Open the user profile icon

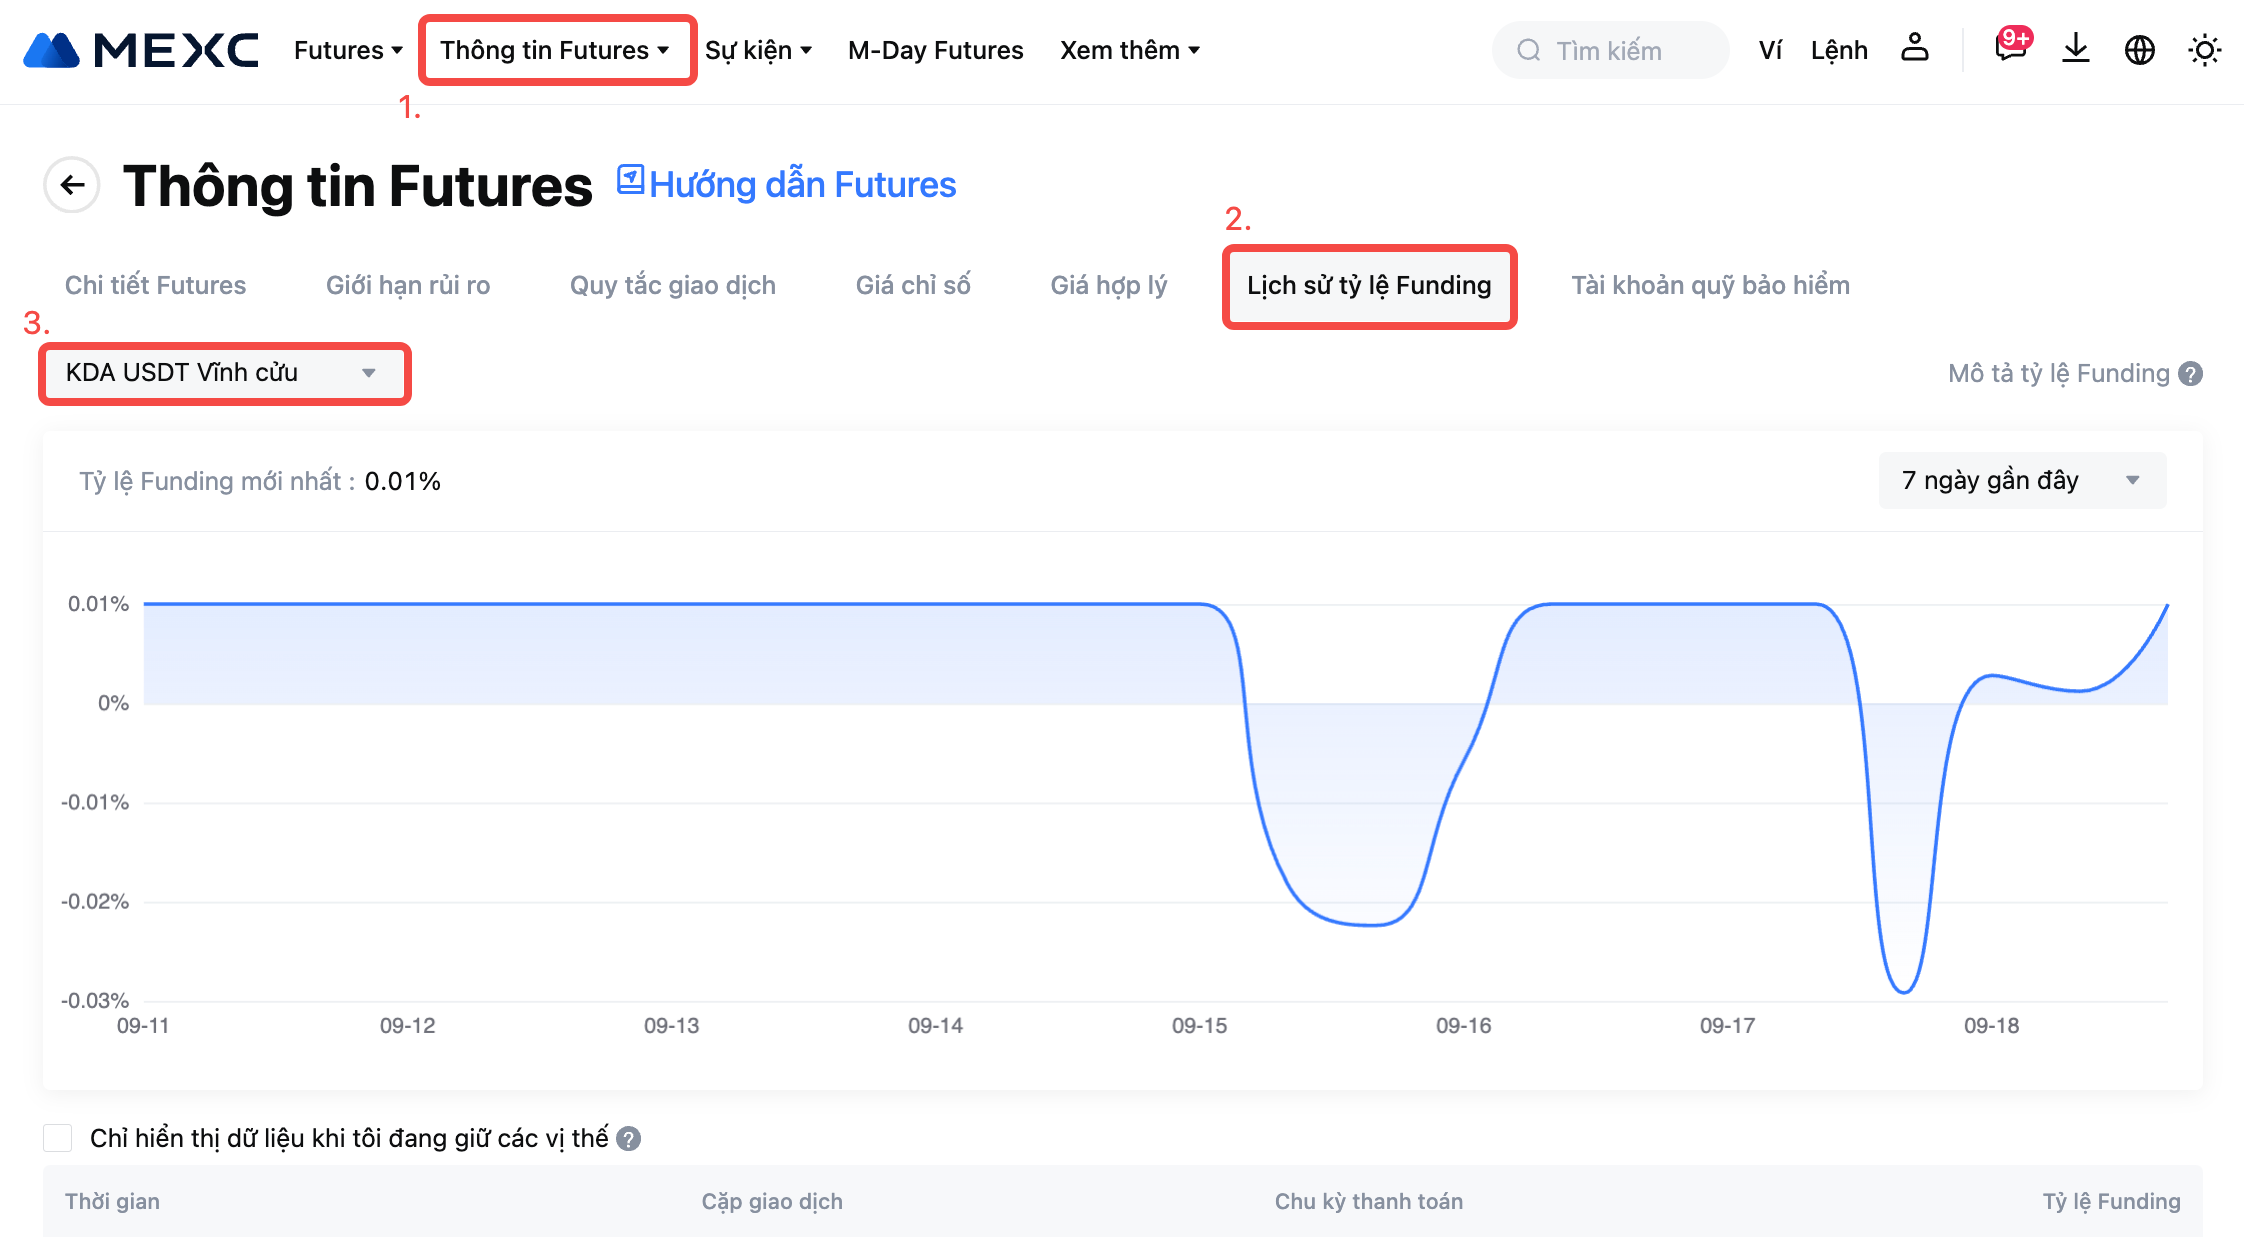(1914, 48)
